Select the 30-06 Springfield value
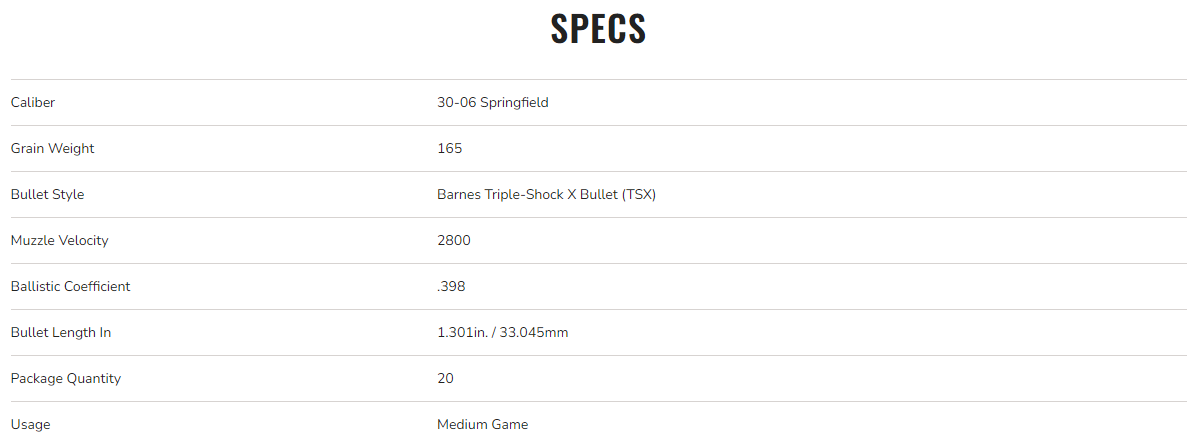The height and width of the screenshot is (445, 1201). click(492, 102)
